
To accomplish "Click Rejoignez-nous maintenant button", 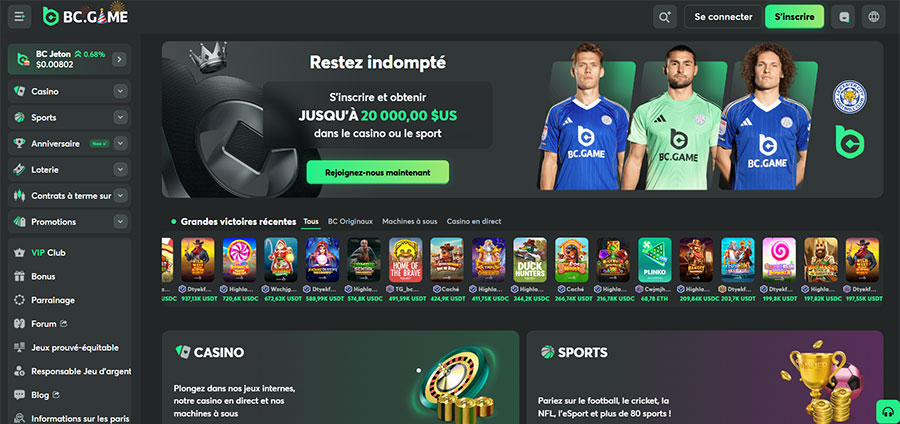I will pyautogui.click(x=378, y=172).
